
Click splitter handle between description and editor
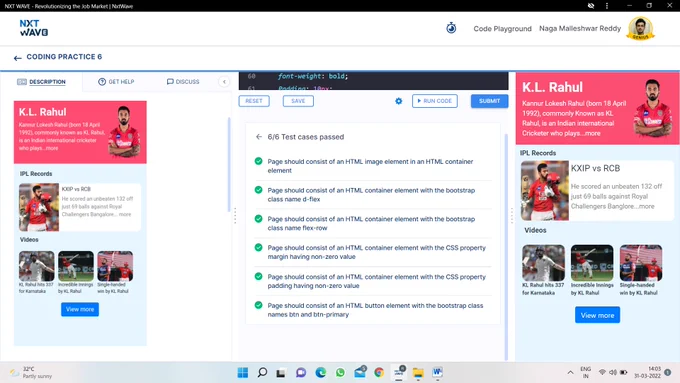pyautogui.click(x=235, y=216)
